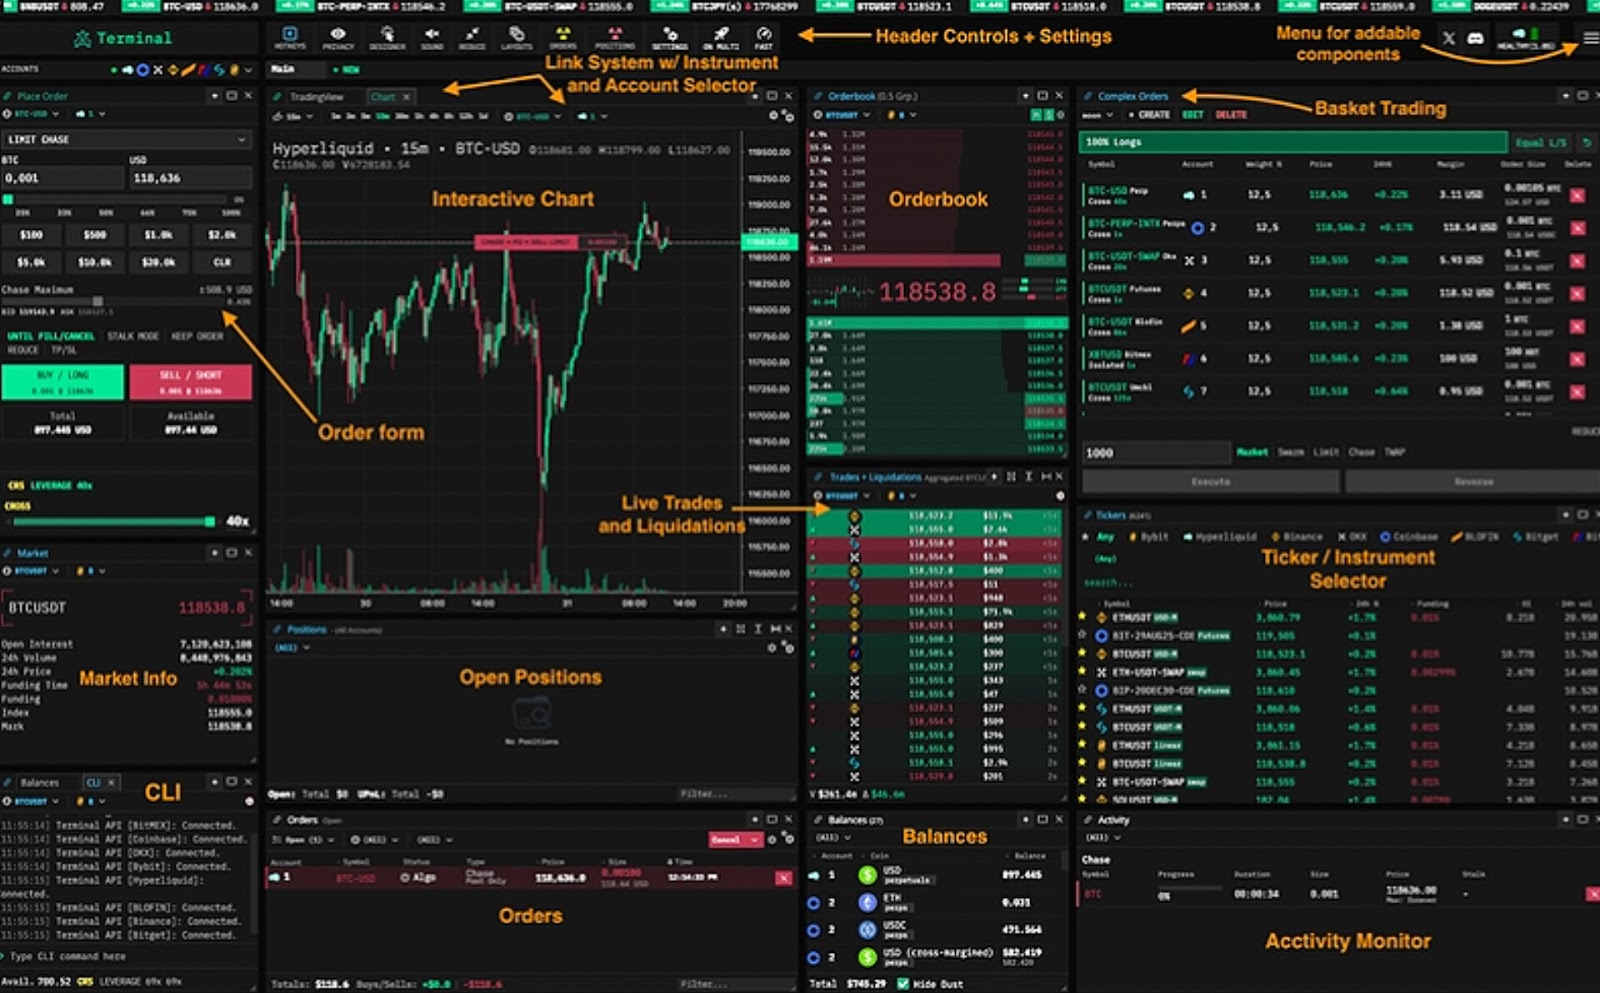This screenshot has height=993, width=1600.
Task: Click the USD price input field
Action: coord(189,178)
